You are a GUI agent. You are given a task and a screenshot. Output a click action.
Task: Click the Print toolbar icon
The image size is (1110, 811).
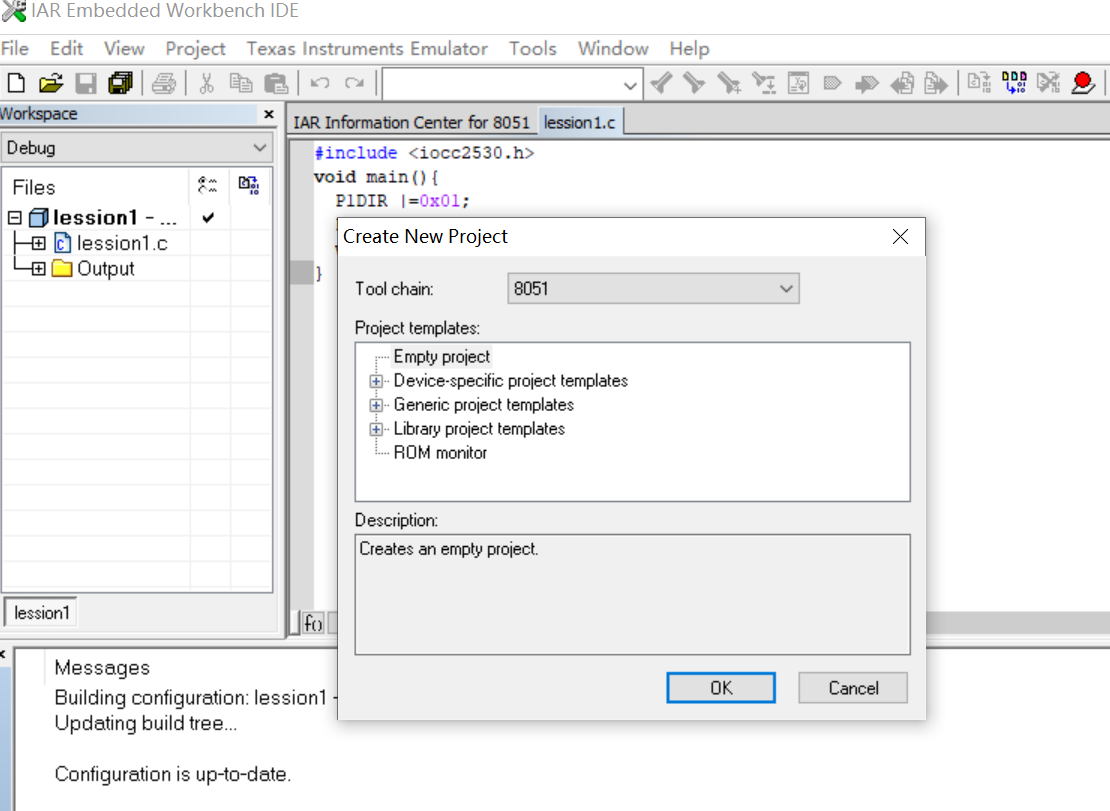tap(164, 84)
